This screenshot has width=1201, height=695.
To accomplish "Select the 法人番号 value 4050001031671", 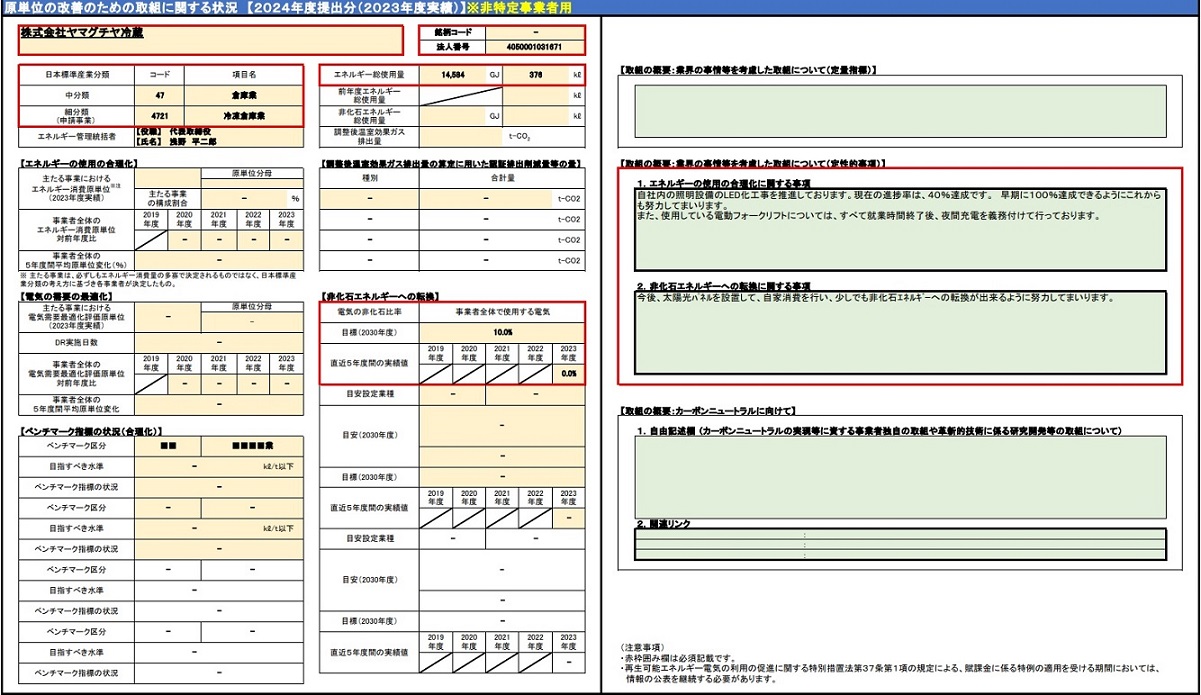I will point(532,47).
